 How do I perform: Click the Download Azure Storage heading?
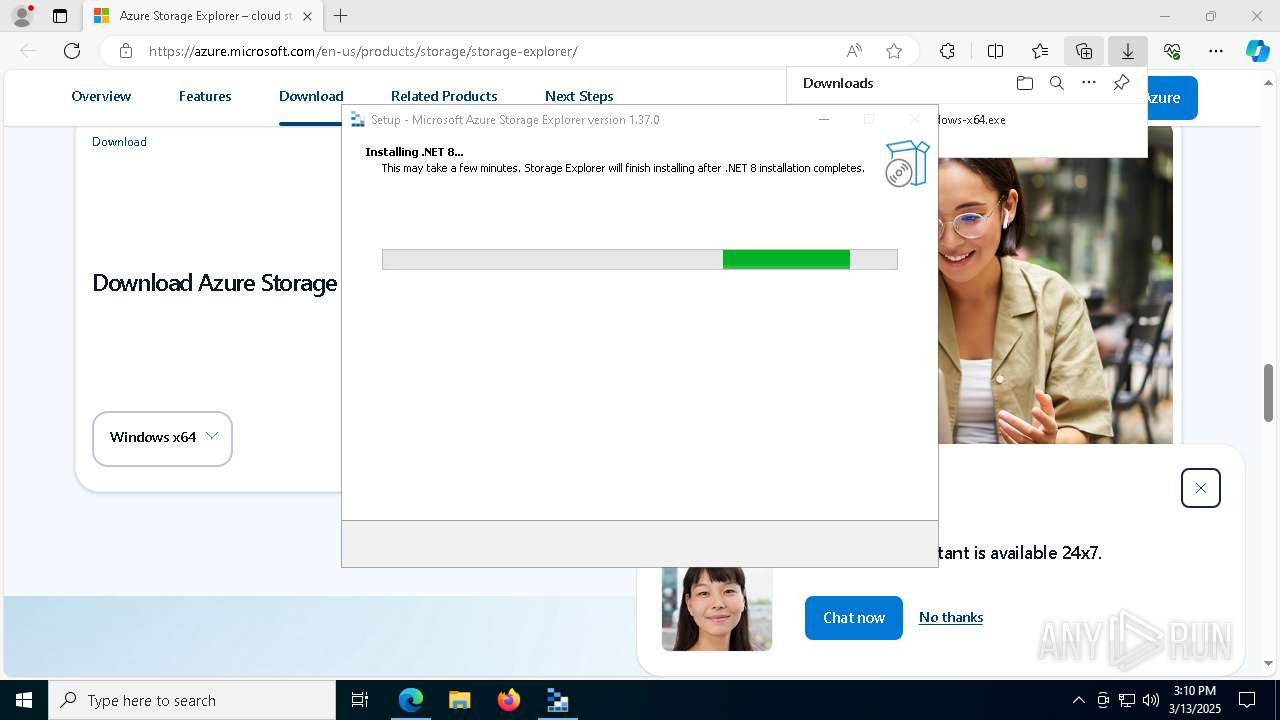pyautogui.click(x=215, y=283)
